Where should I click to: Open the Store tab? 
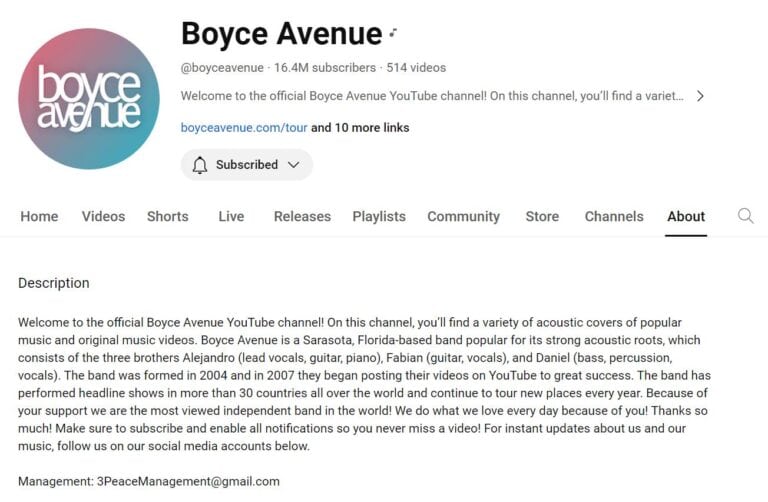[x=542, y=216]
